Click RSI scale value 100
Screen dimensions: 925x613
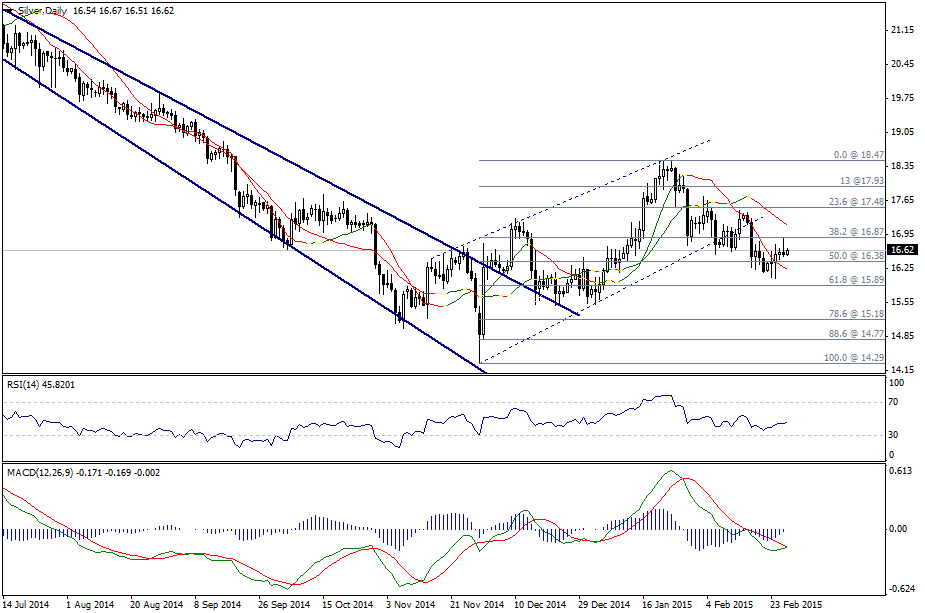coord(896,383)
